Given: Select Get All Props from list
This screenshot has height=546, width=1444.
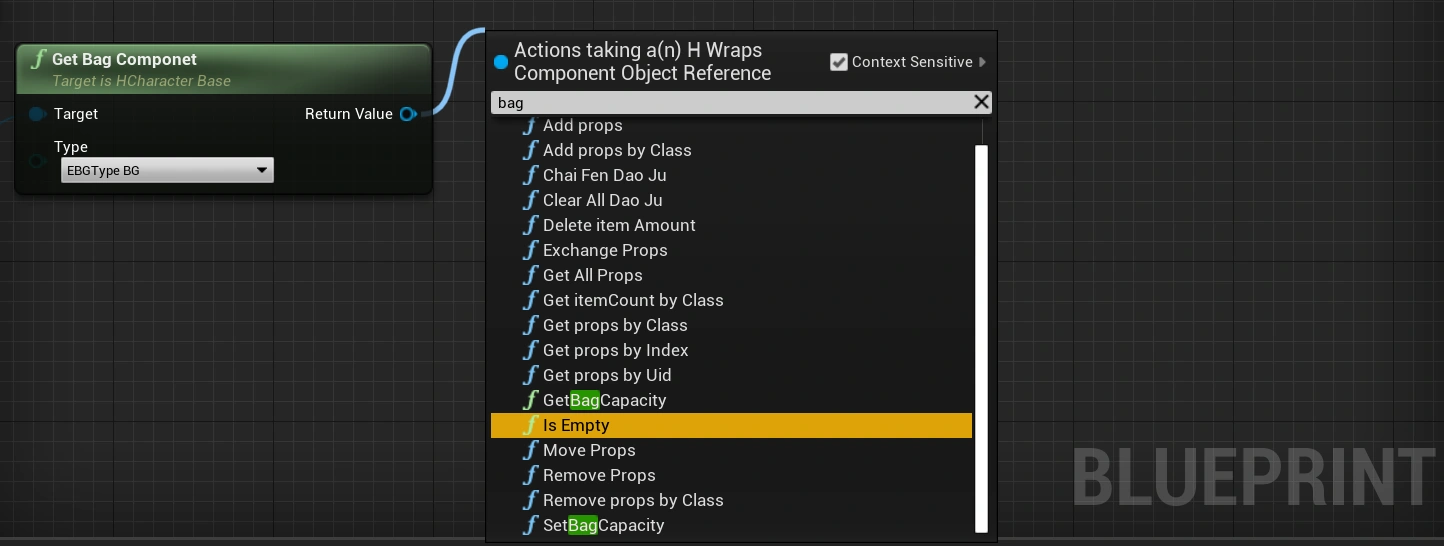Looking at the screenshot, I should [592, 275].
